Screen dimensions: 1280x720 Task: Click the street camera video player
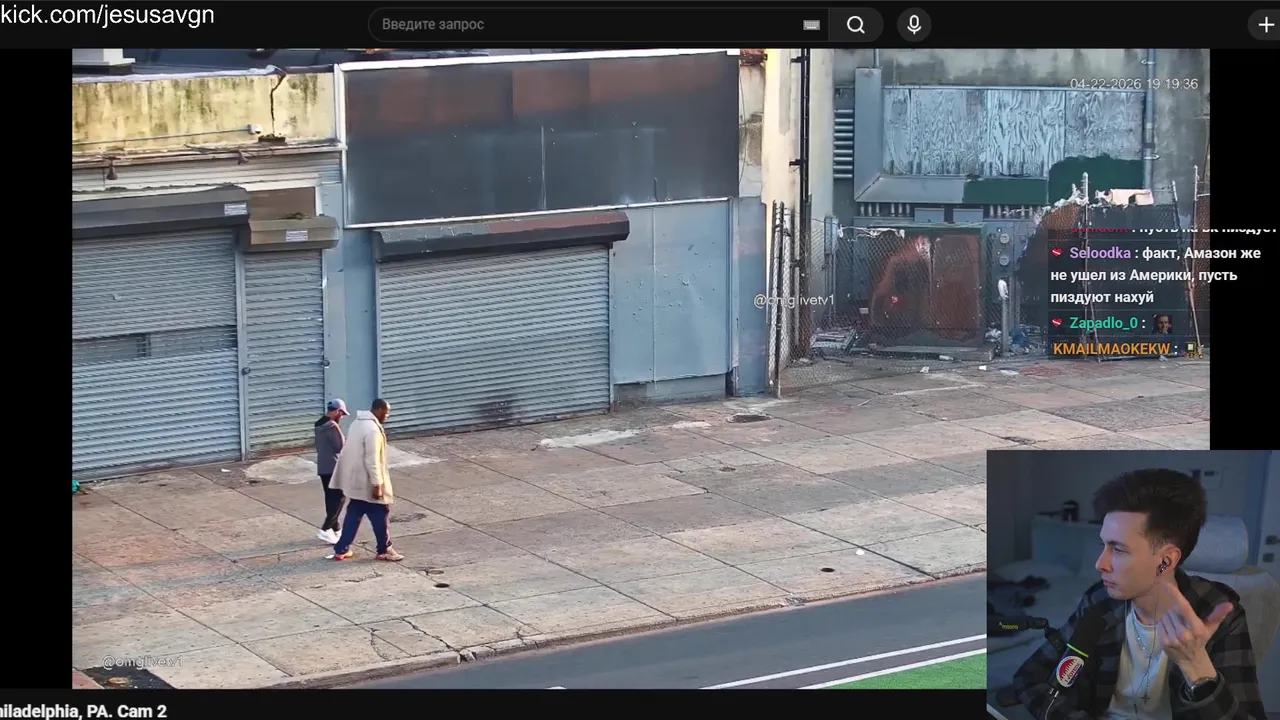640,368
